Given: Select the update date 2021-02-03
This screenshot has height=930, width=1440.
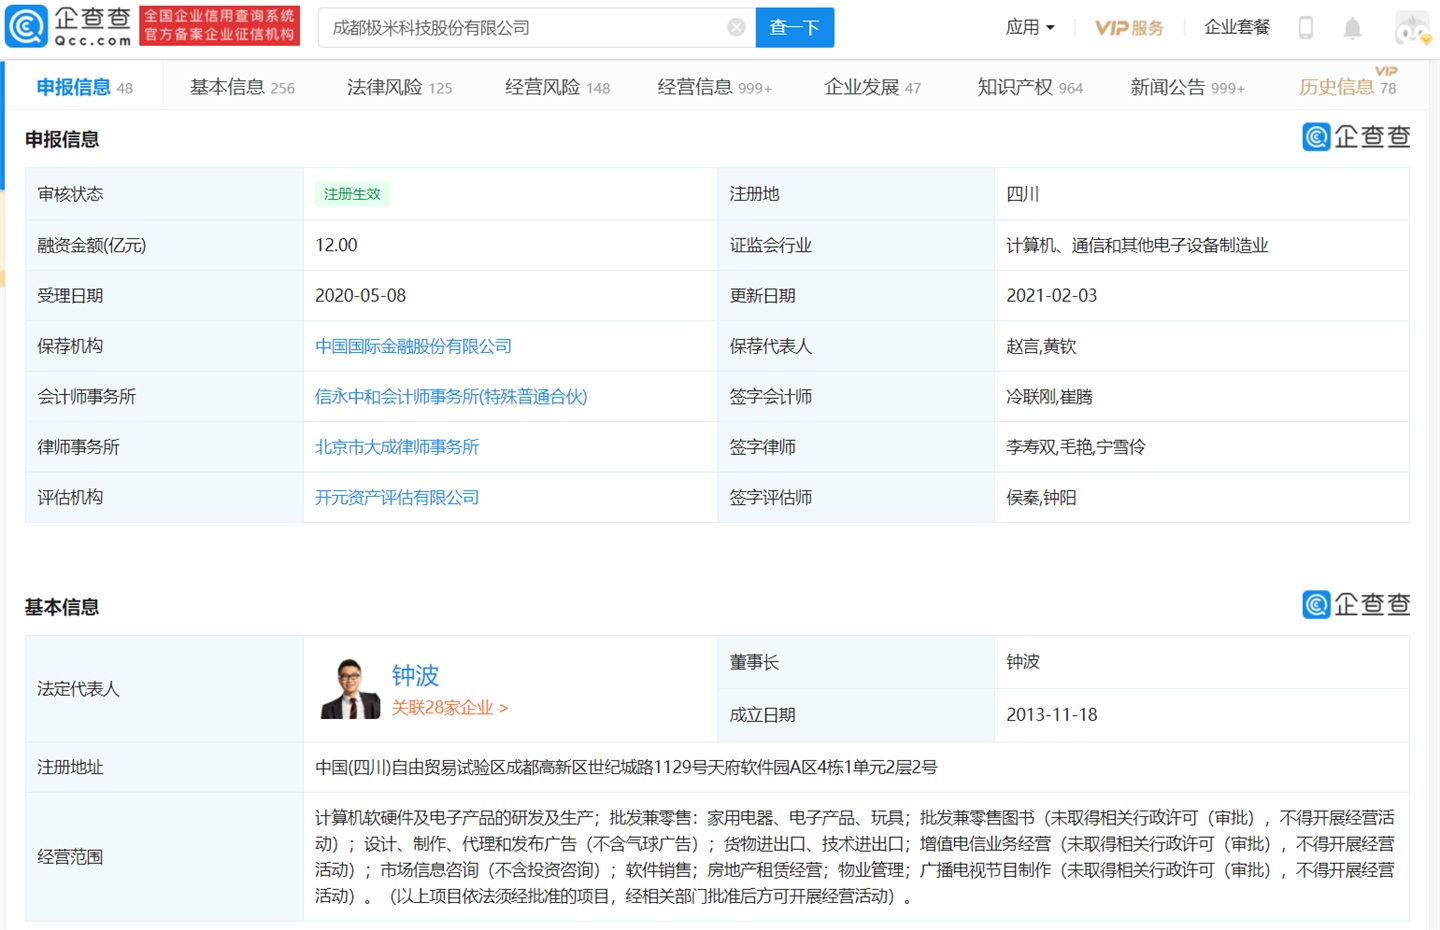Looking at the screenshot, I should (x=1051, y=296).
